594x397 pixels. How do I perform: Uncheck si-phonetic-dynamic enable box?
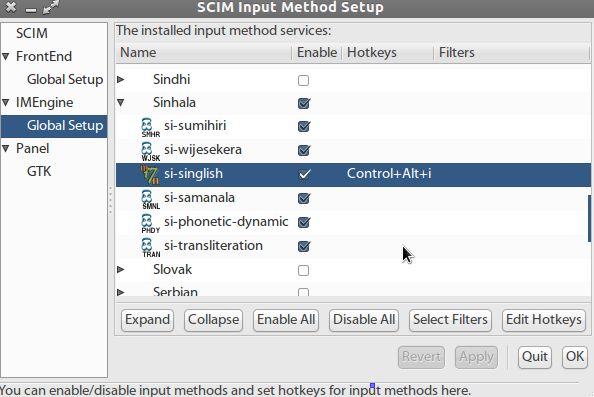coord(304,222)
